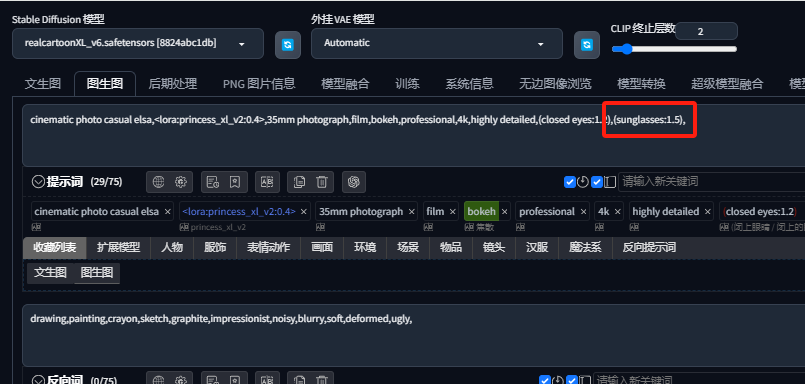805x384 pixels.
Task: Click the negative prompt text area
Action: 413,335
